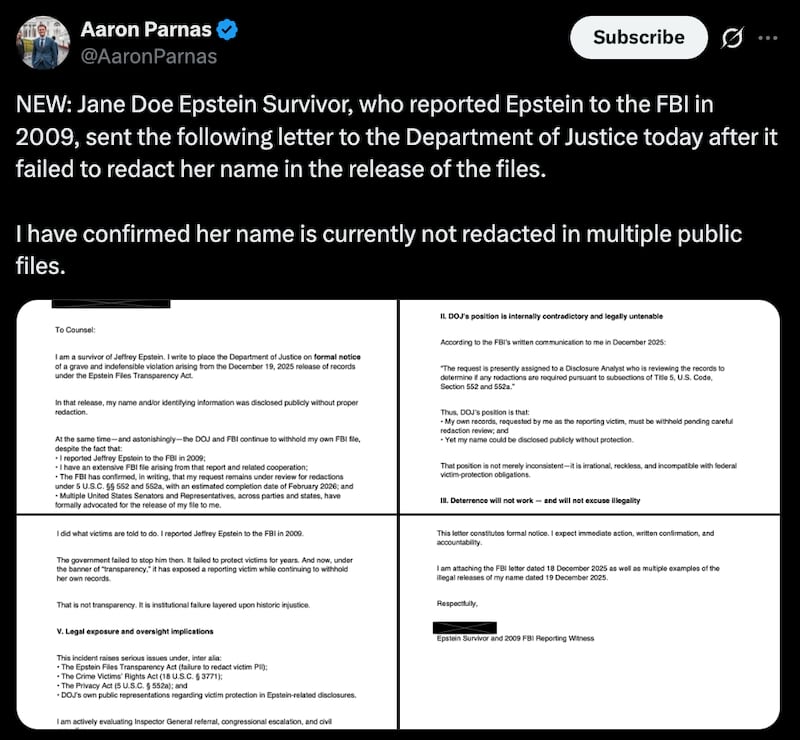Click the blue verified badge next to Aaron Parnas
Screen dimensions: 800x740
pyautogui.click(x=227, y=31)
